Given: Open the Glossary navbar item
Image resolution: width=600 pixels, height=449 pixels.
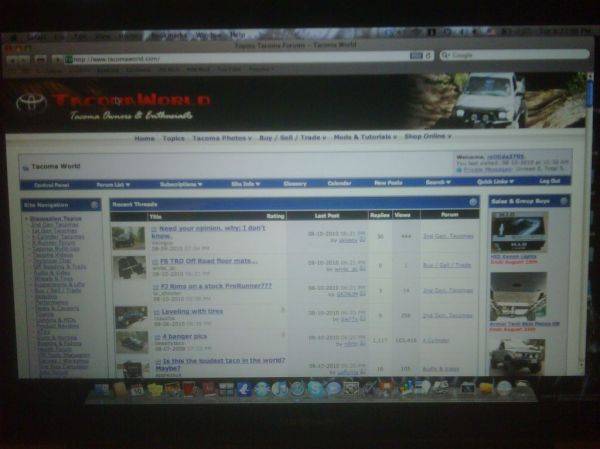Looking at the screenshot, I should pos(295,184).
